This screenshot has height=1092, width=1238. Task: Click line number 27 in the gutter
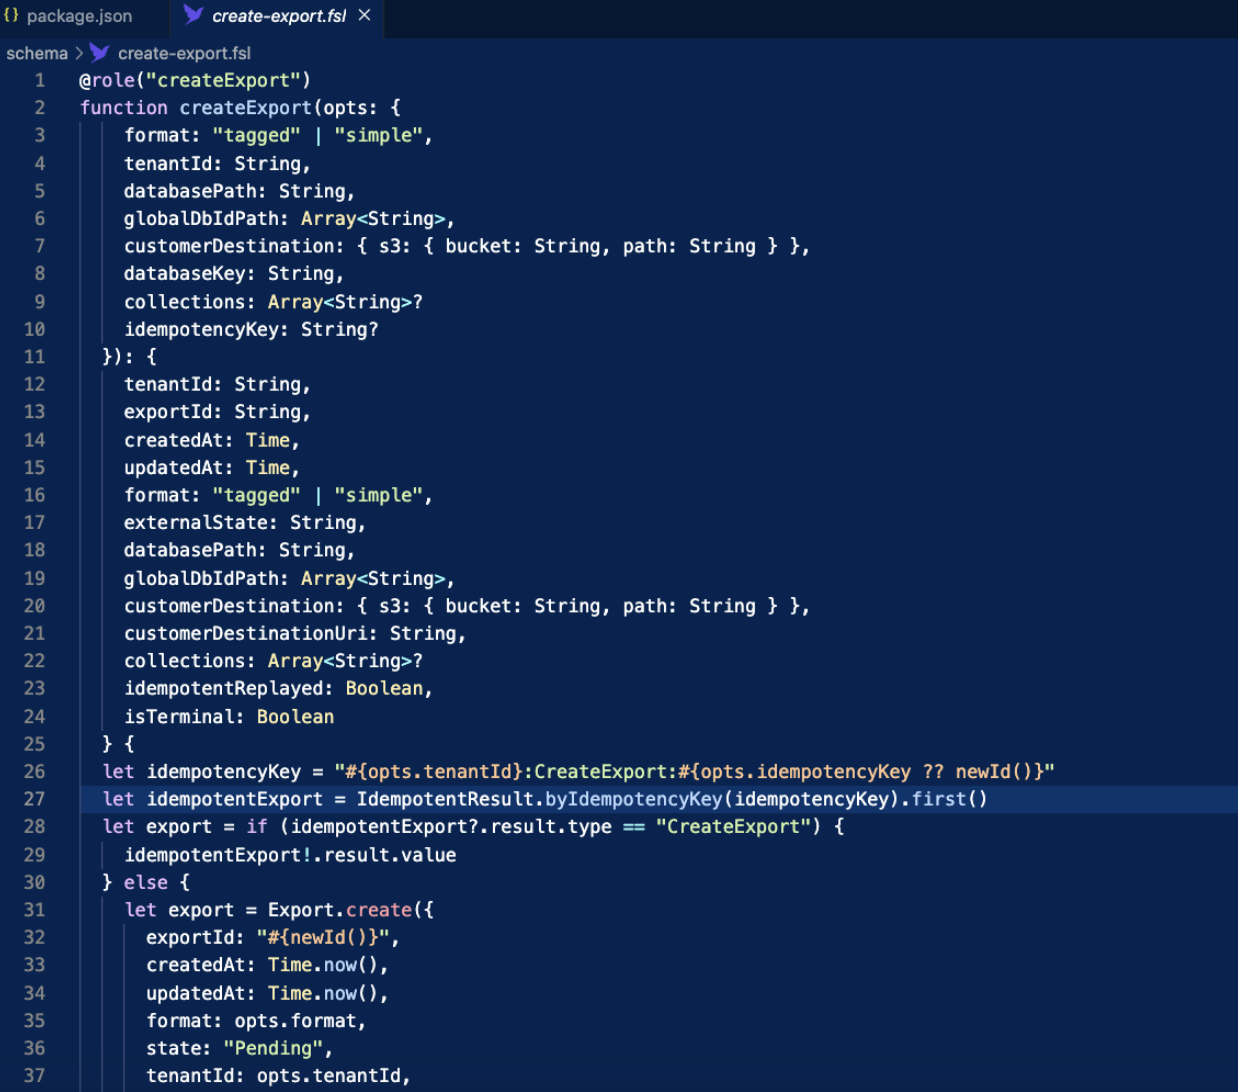(34, 799)
